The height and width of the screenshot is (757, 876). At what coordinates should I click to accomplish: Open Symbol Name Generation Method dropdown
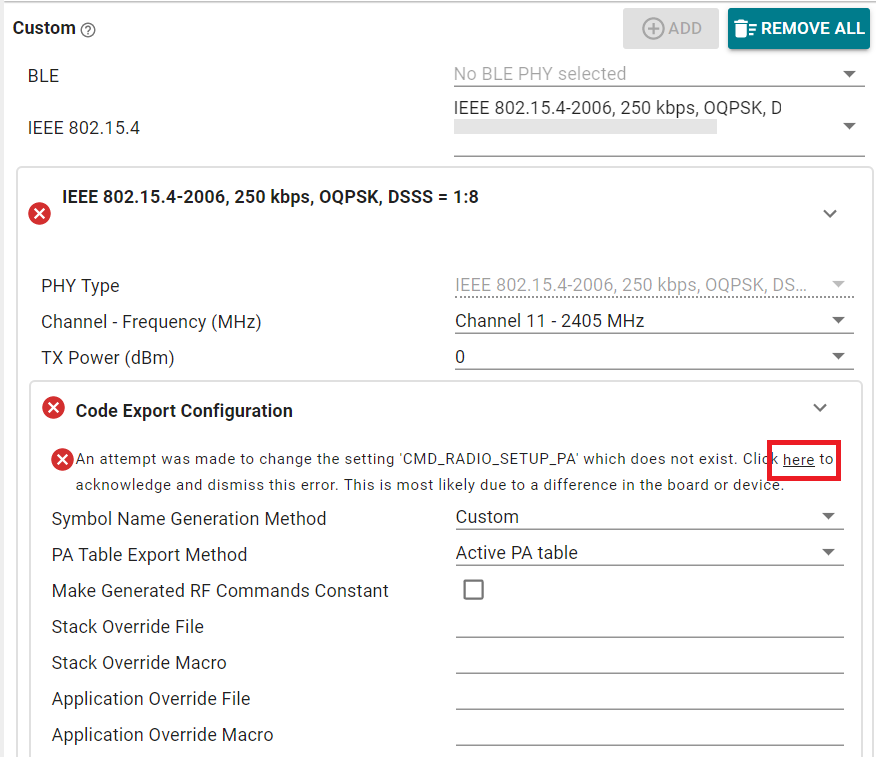[648, 517]
